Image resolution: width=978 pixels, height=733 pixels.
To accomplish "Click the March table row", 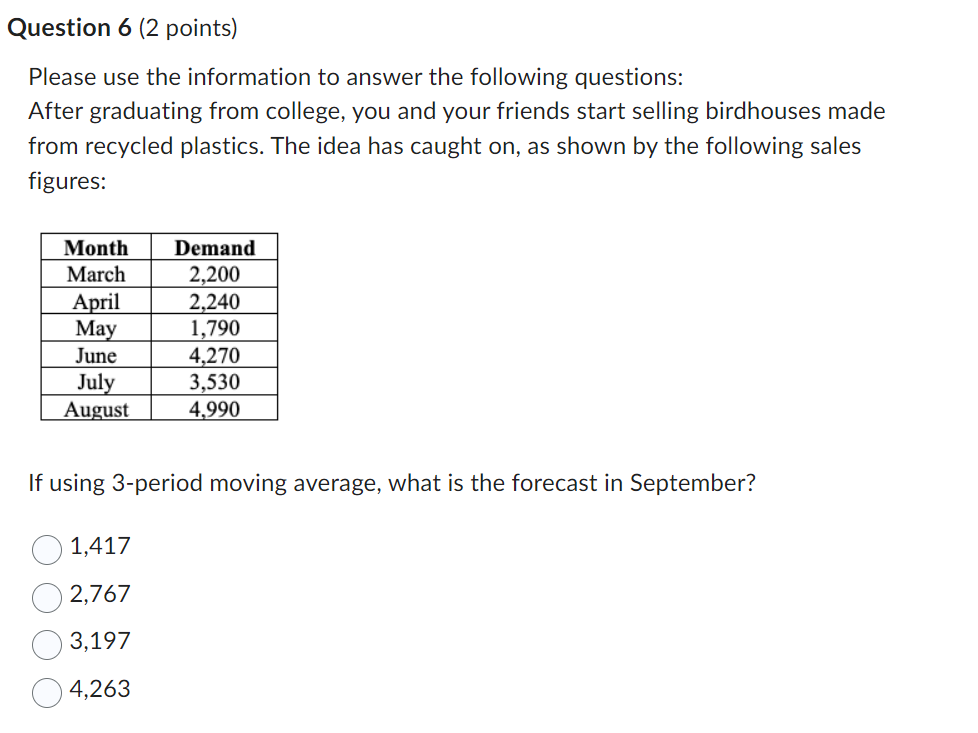I will (x=95, y=274).
